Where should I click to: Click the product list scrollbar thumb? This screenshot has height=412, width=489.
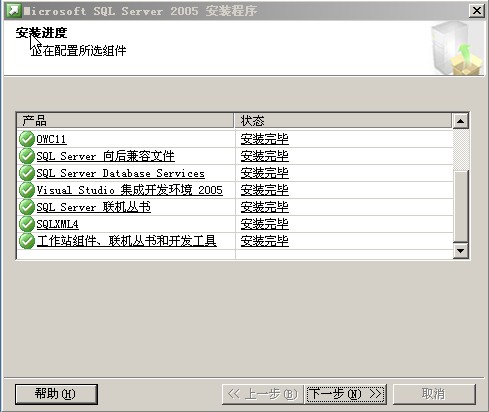click(x=461, y=206)
